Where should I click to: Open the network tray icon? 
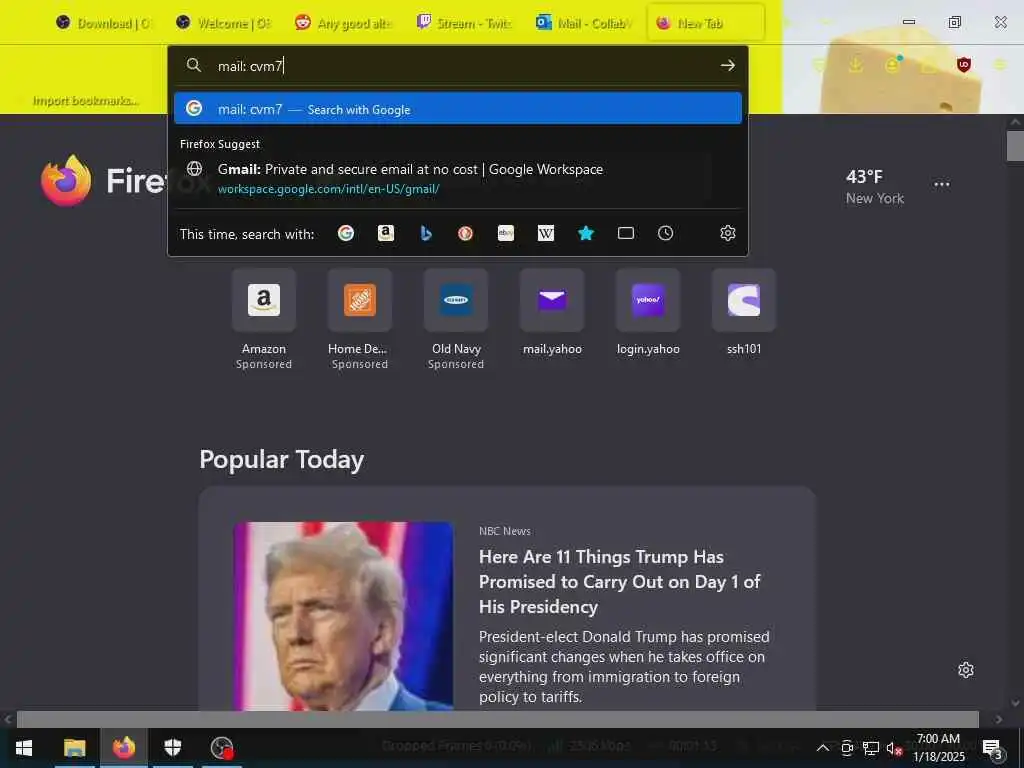871,748
